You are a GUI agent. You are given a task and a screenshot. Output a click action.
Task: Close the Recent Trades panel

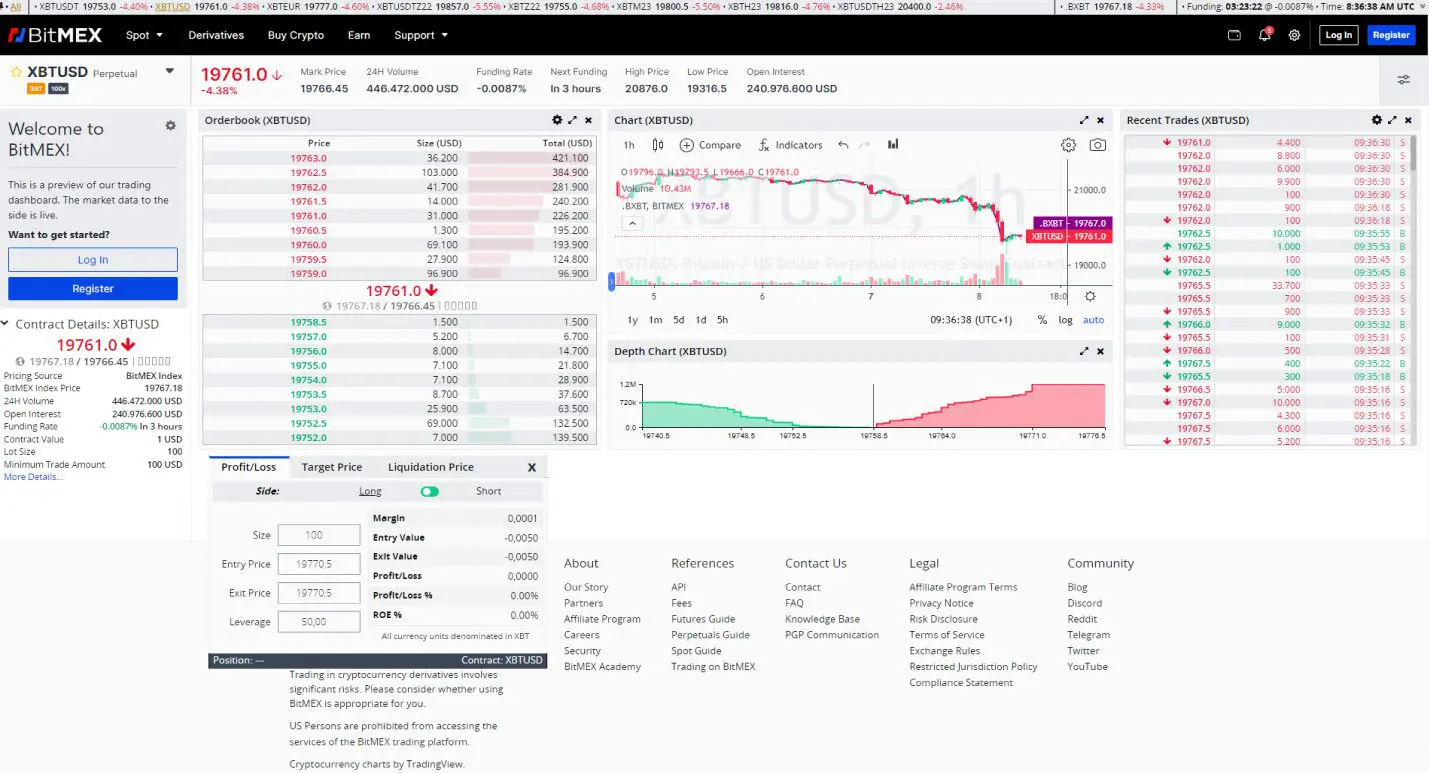pyautogui.click(x=1409, y=120)
